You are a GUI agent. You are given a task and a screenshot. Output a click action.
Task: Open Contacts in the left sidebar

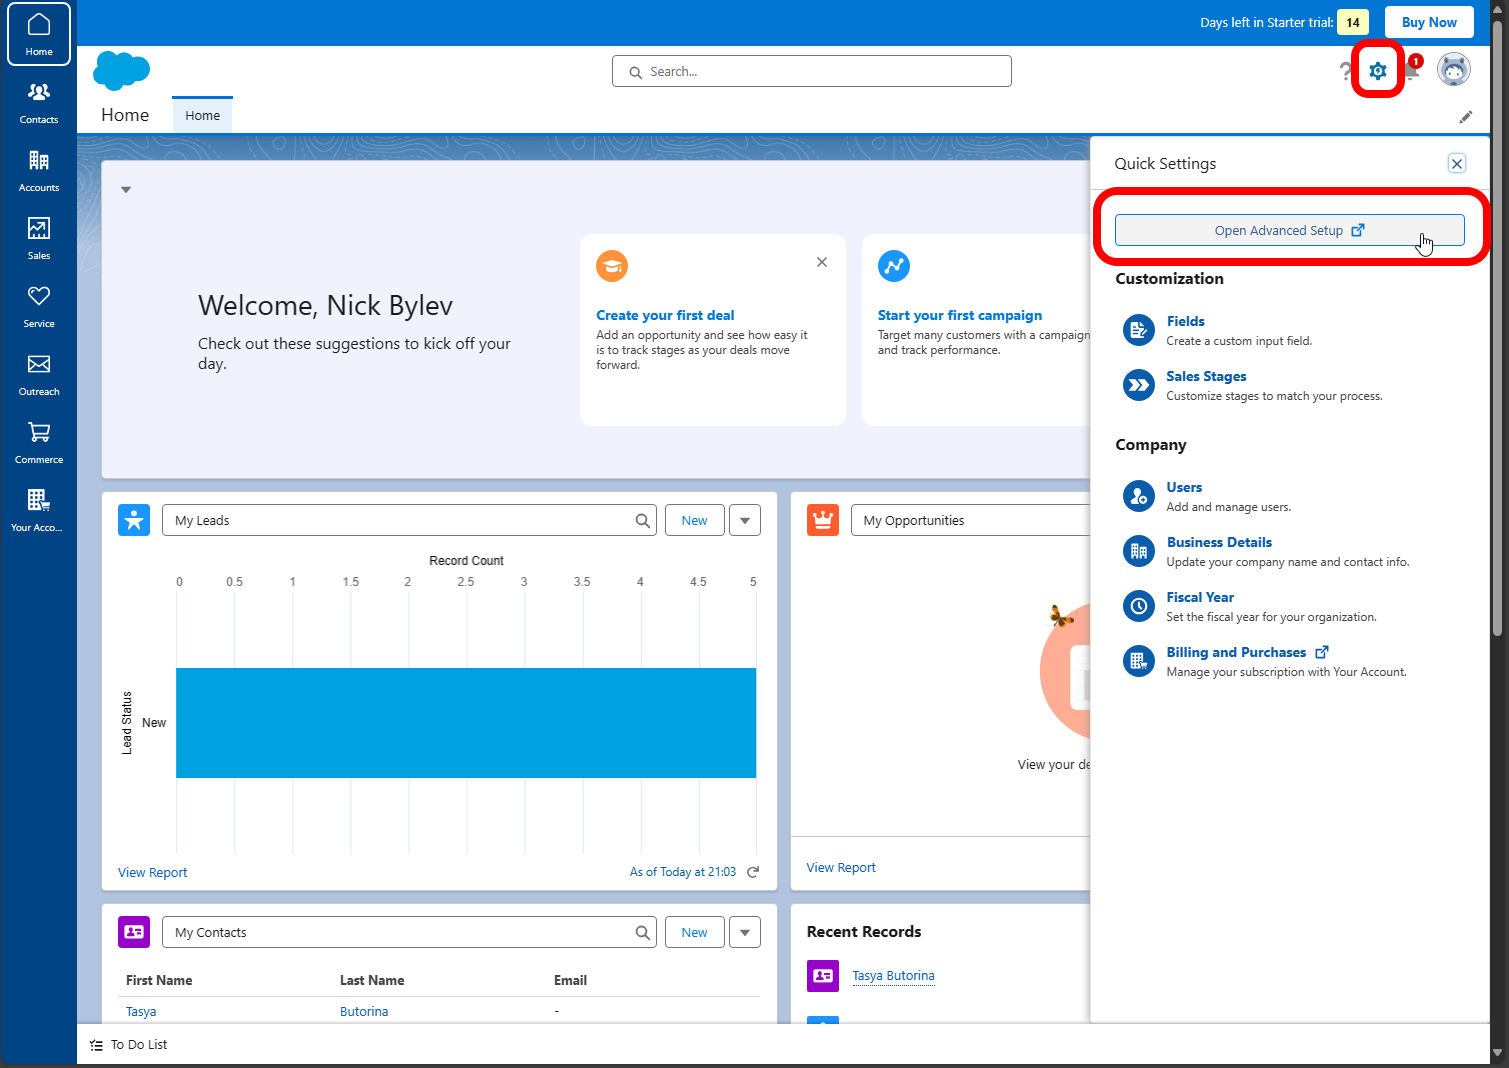(39, 103)
